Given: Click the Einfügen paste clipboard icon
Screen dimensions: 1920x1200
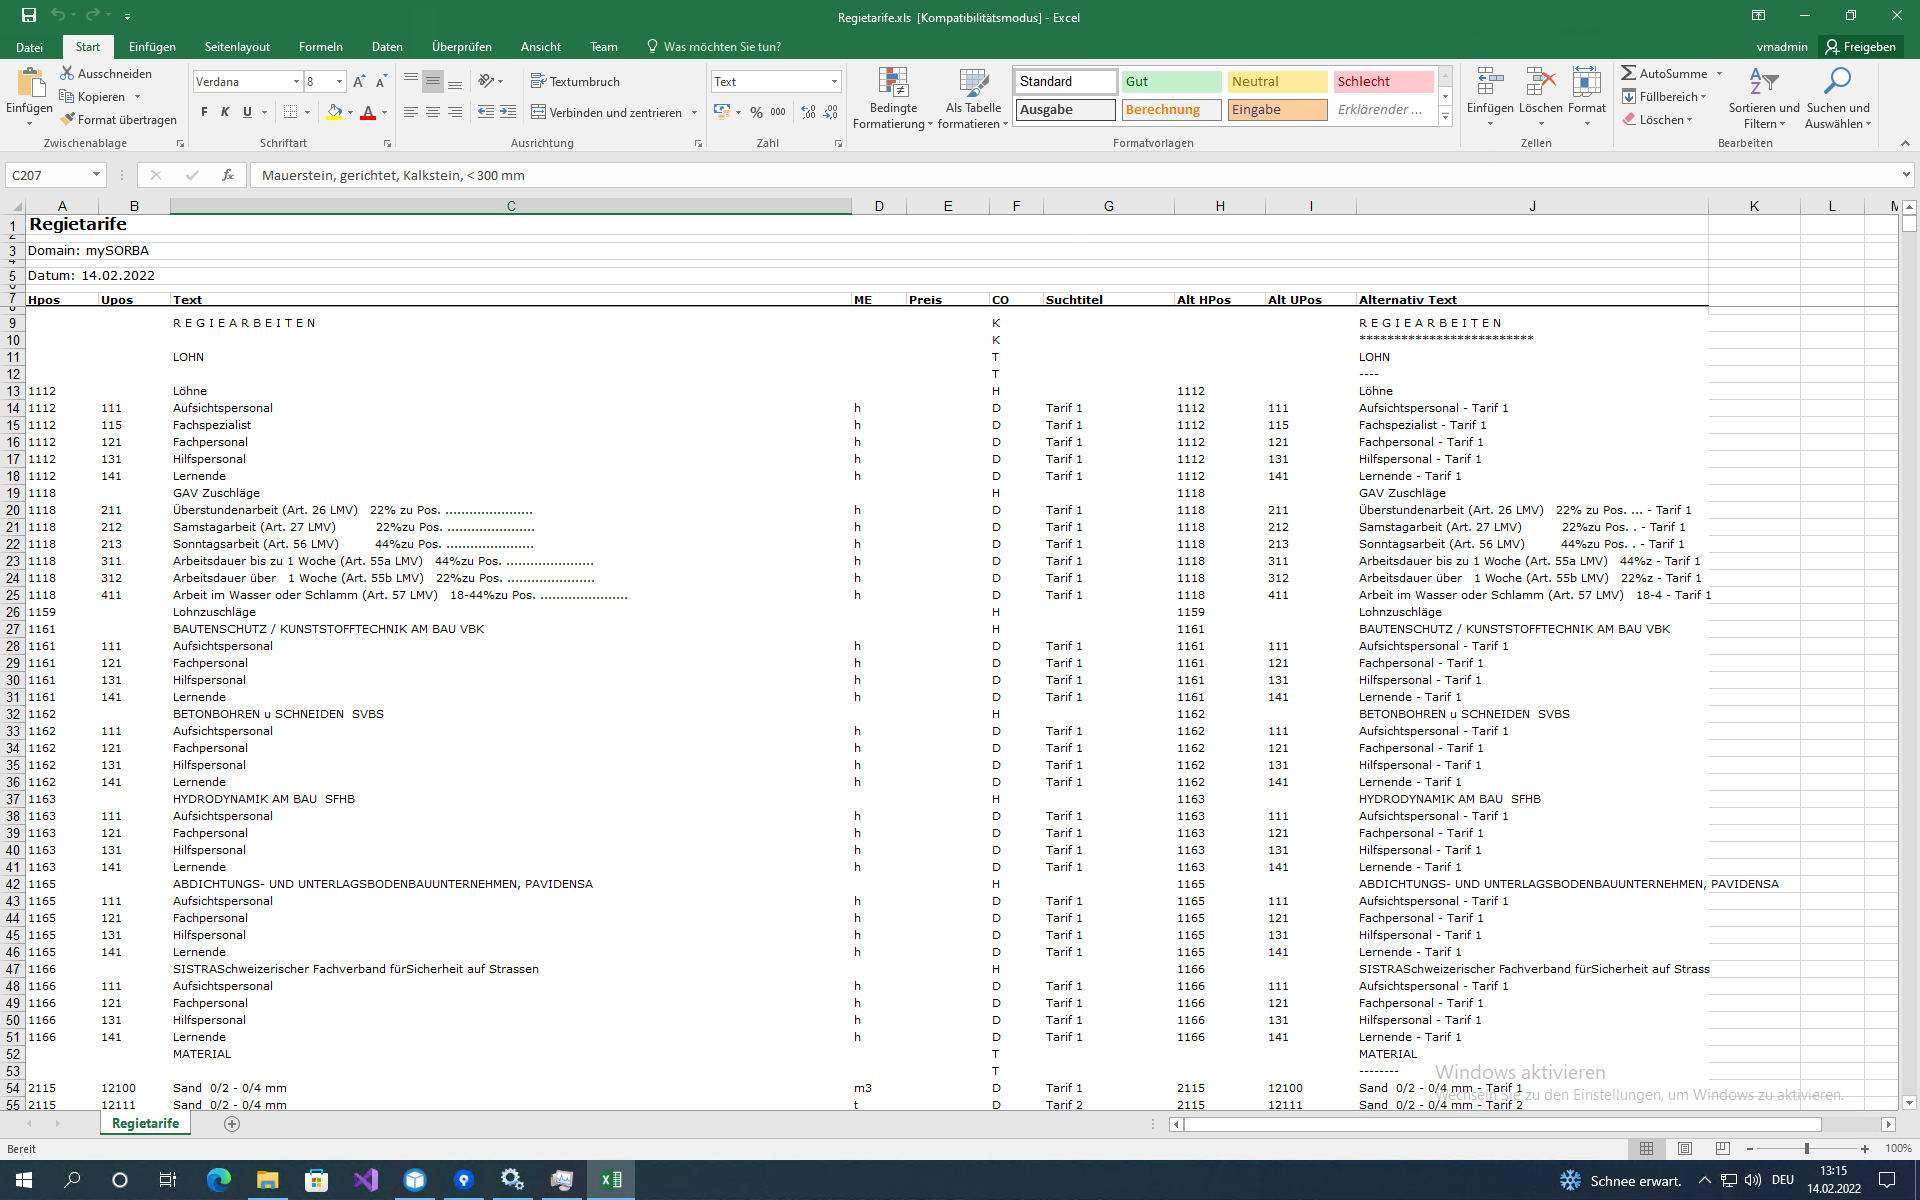Looking at the screenshot, I should (30, 83).
